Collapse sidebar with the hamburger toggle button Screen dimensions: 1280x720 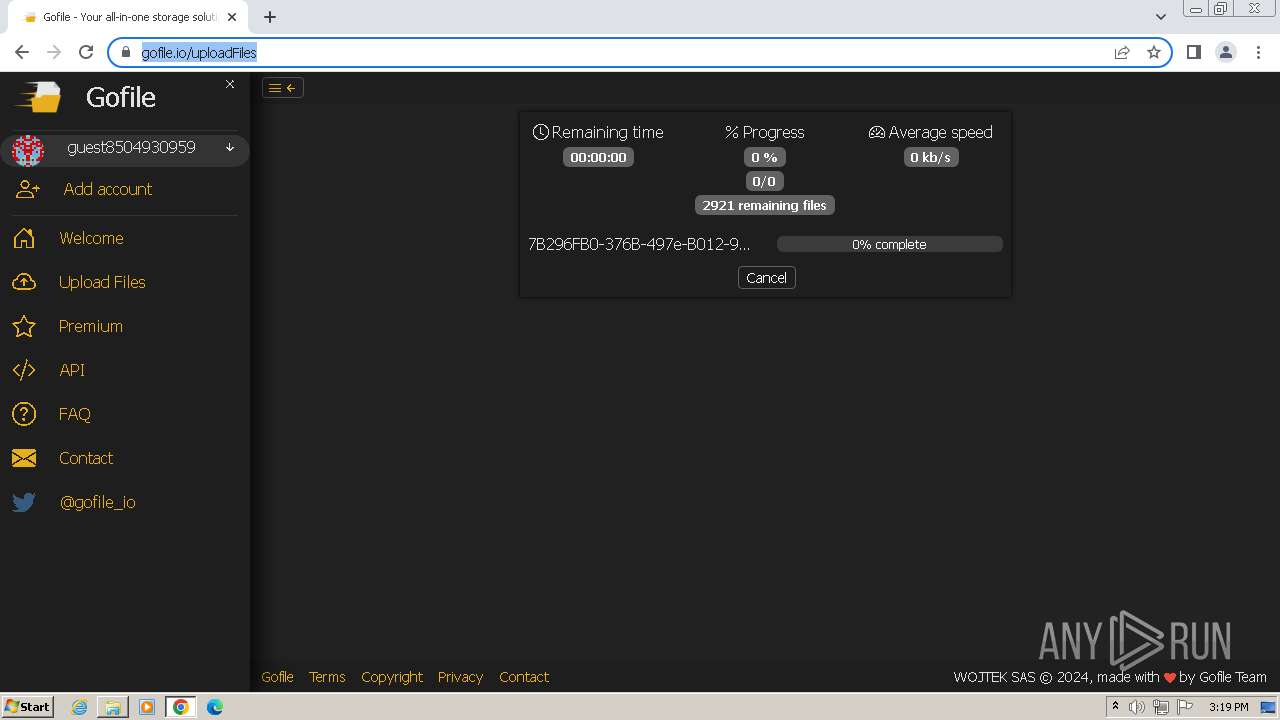[283, 88]
